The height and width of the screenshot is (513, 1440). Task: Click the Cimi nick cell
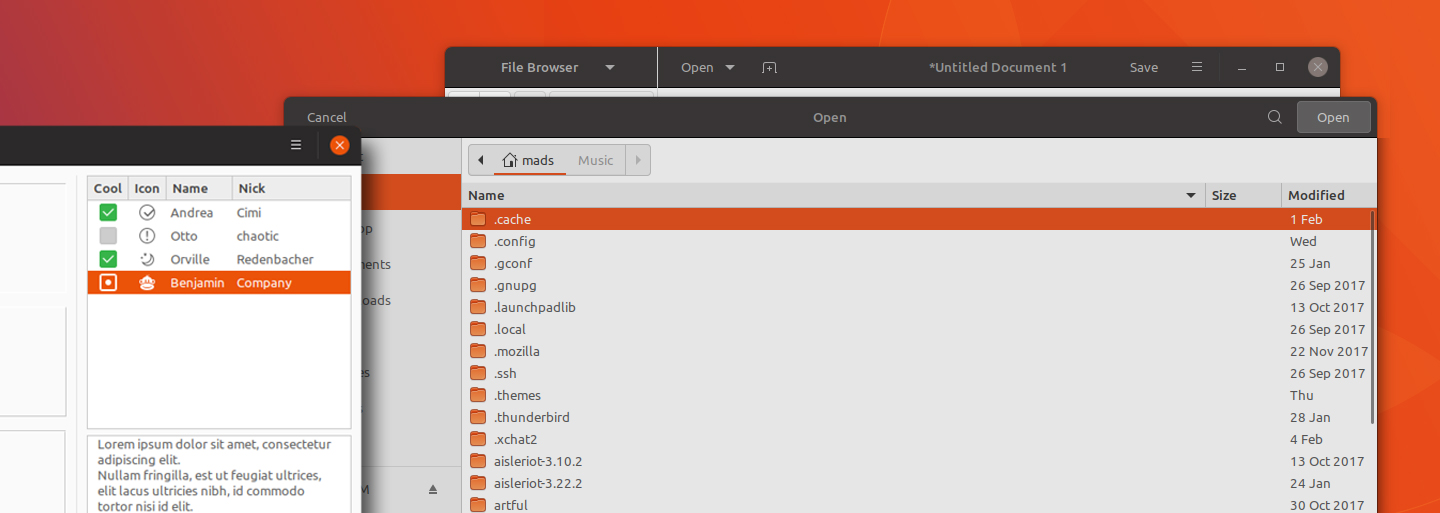[x=249, y=212]
